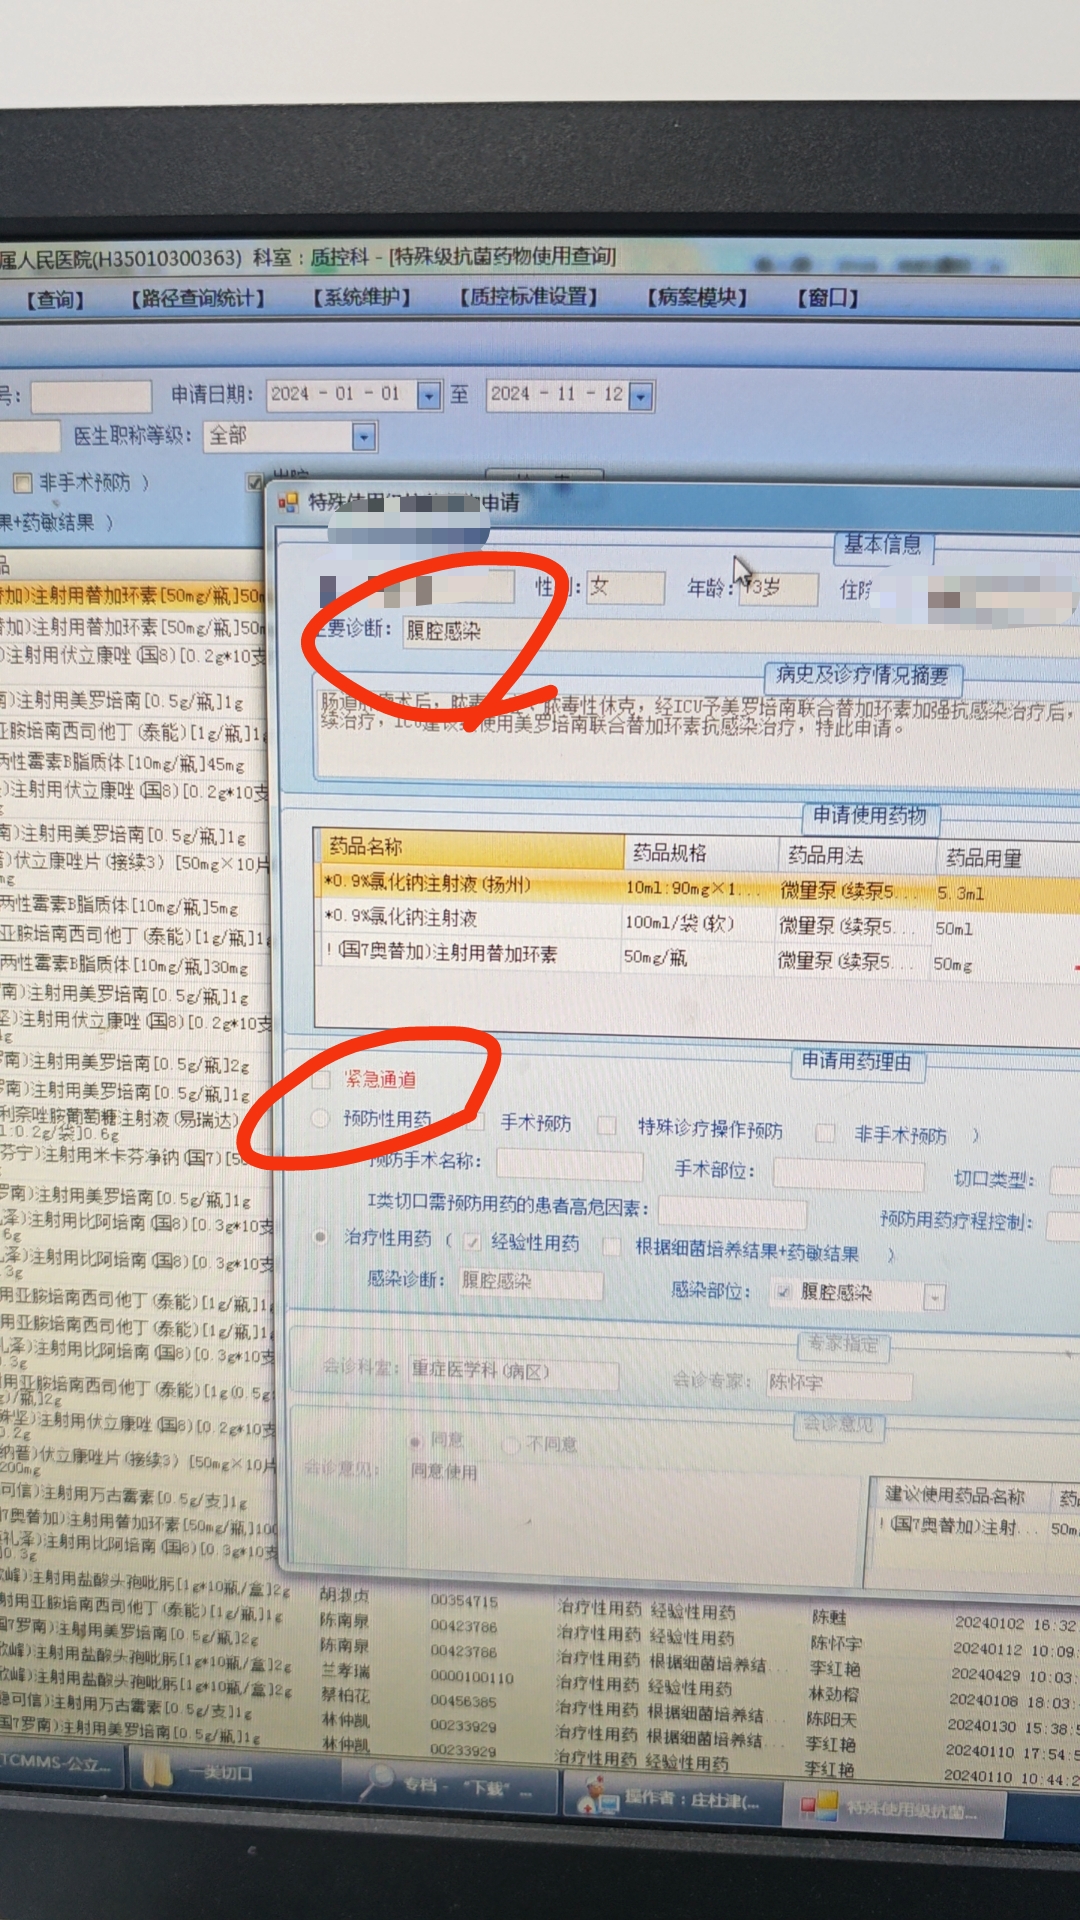Select the 预防性用药 radio button

(x=320, y=1118)
